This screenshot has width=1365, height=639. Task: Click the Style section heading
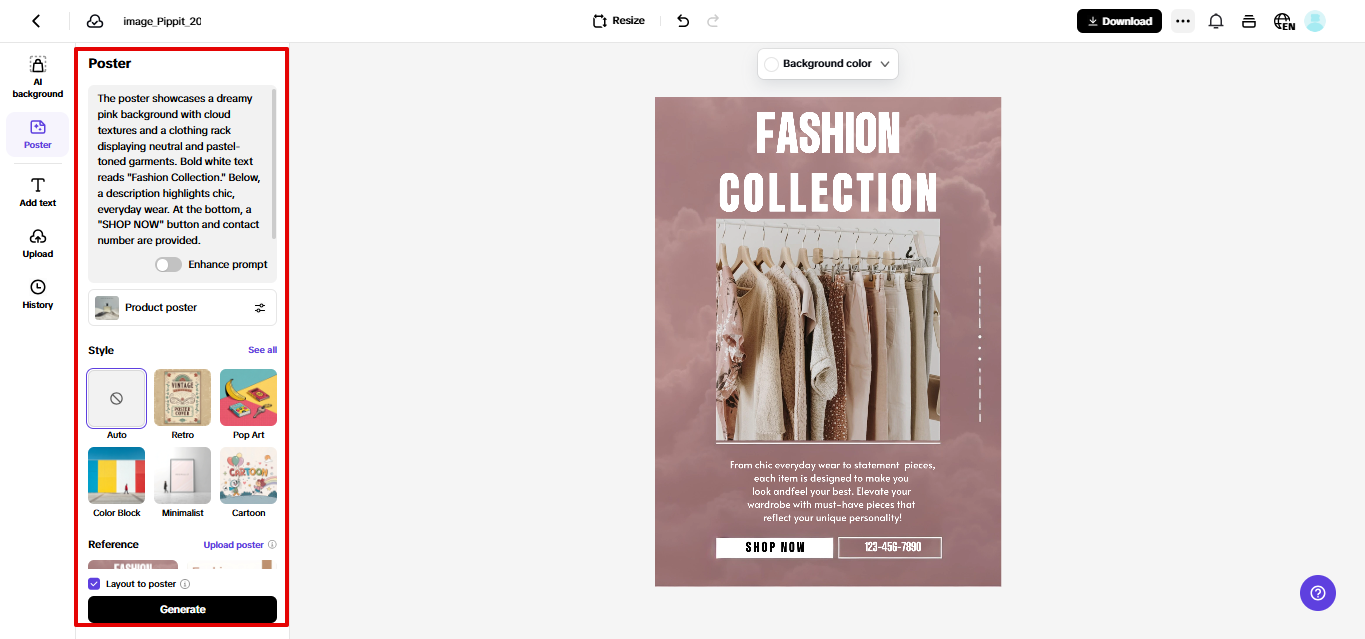tap(101, 350)
